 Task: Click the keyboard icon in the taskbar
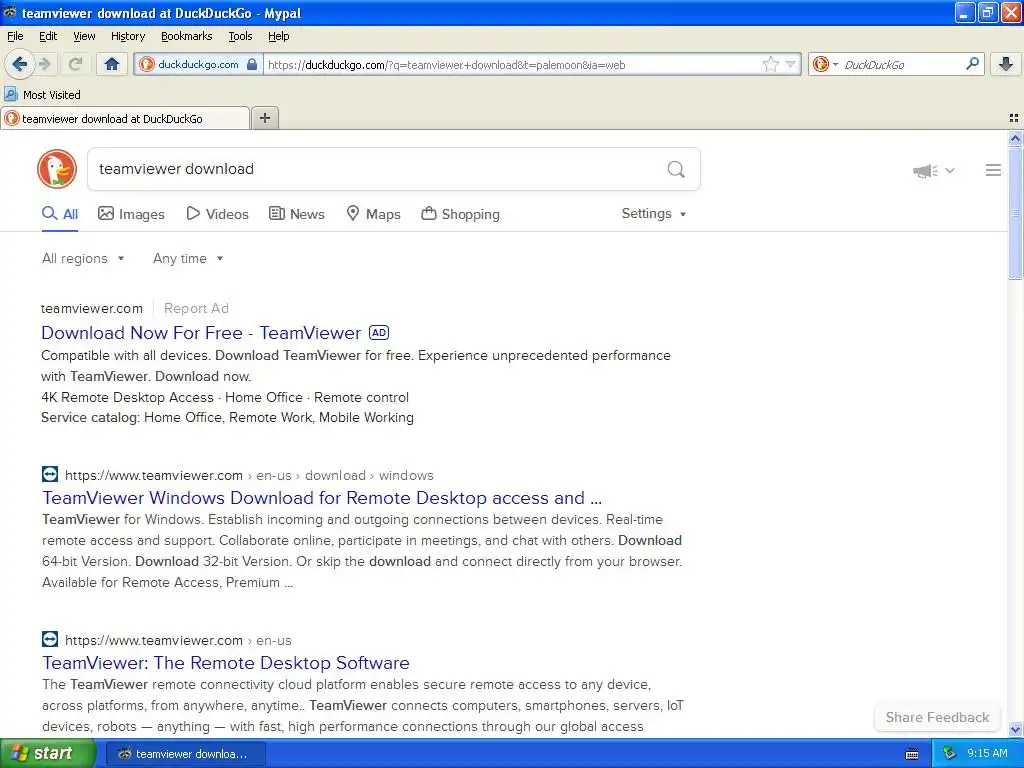tap(912, 754)
